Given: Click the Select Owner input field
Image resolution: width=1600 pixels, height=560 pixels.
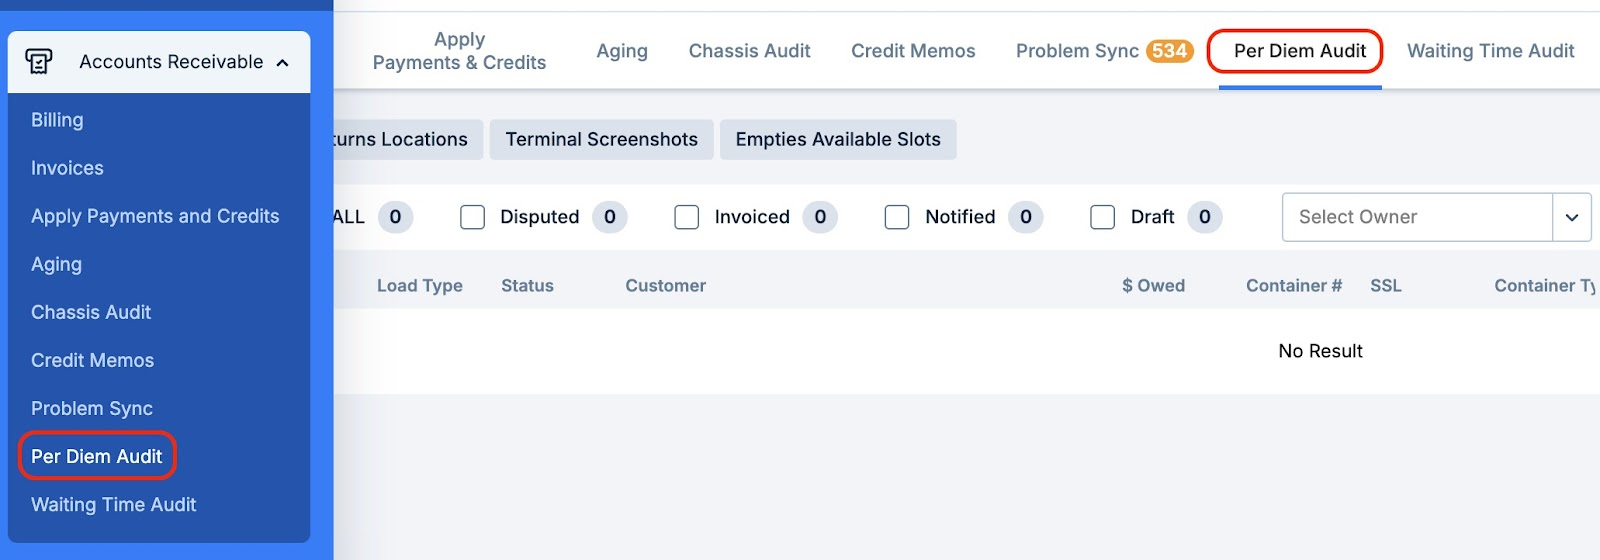Looking at the screenshot, I should pyautogui.click(x=1416, y=217).
